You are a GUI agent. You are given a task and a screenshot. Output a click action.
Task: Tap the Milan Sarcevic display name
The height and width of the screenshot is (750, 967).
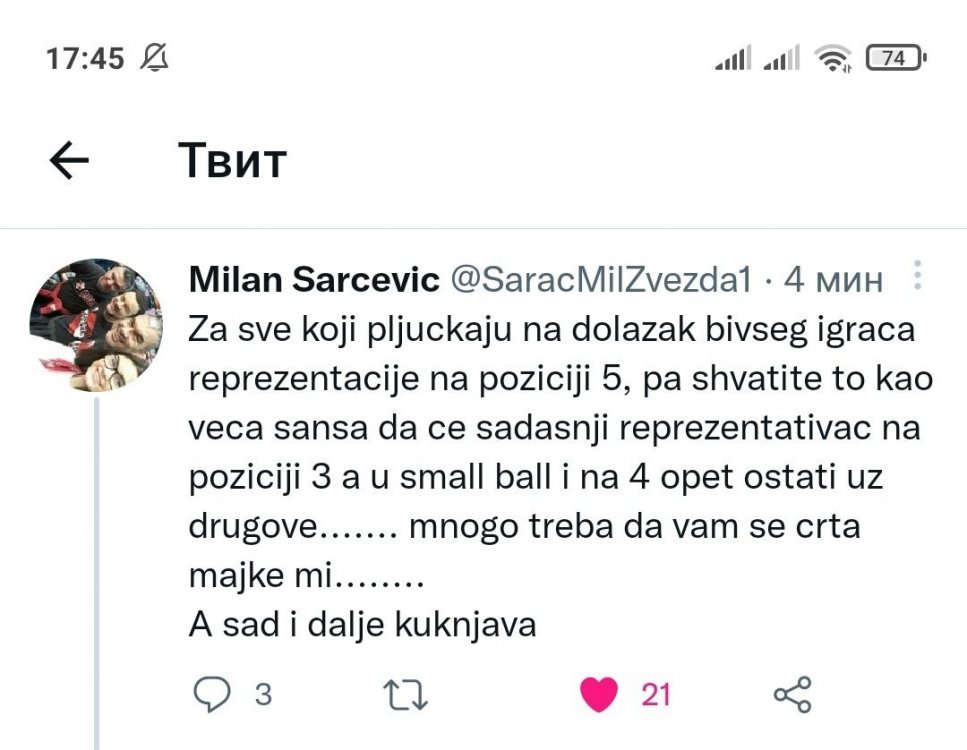[x=314, y=280]
